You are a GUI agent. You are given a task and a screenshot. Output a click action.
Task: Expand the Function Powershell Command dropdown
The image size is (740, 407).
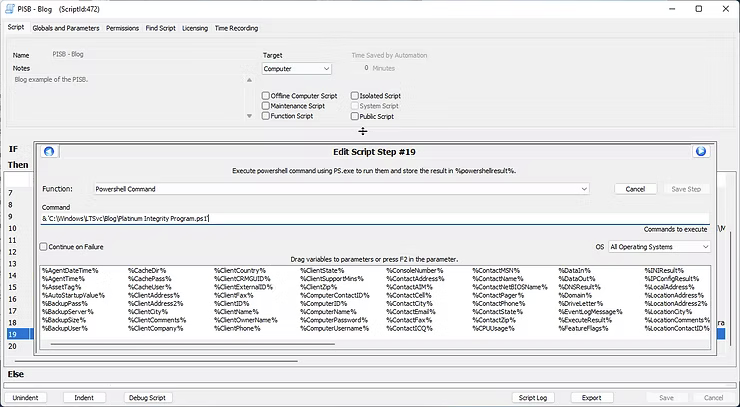[341, 189]
